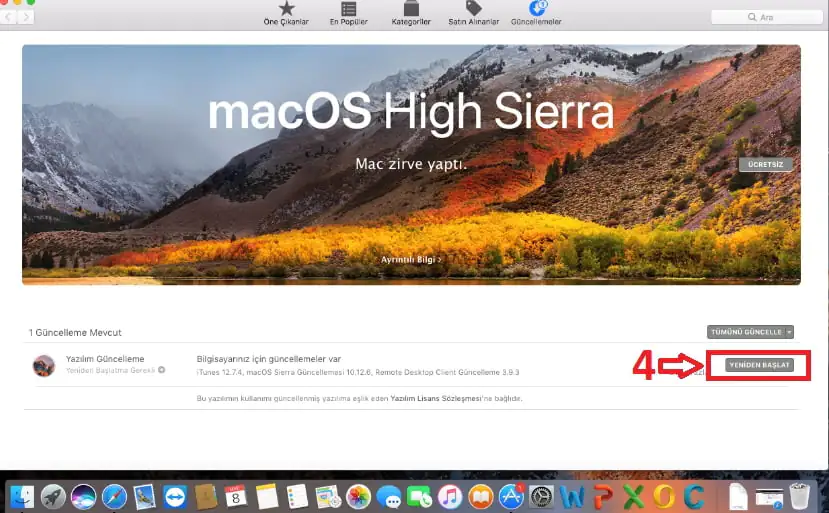Viewport: 829px width, 513px height.
Task: Launch TeamViewer from the dock
Action: pyautogui.click(x=175, y=497)
